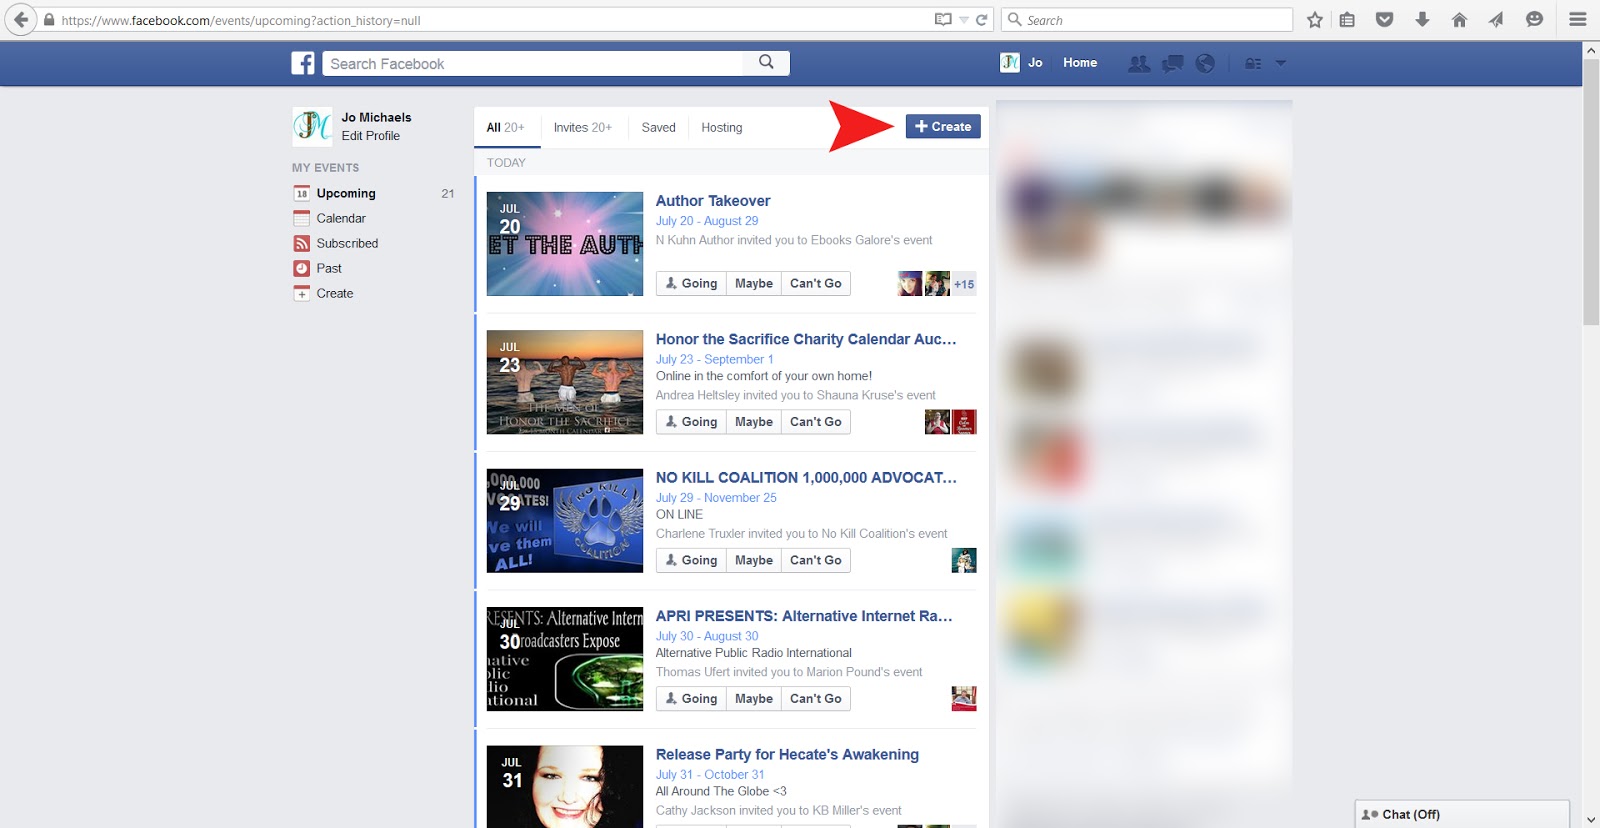Select the All 20+ tab
The image size is (1600, 828).
pos(505,128)
